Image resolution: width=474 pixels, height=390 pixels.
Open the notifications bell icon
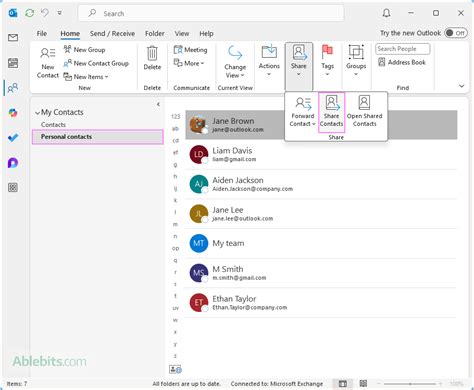tap(386, 13)
